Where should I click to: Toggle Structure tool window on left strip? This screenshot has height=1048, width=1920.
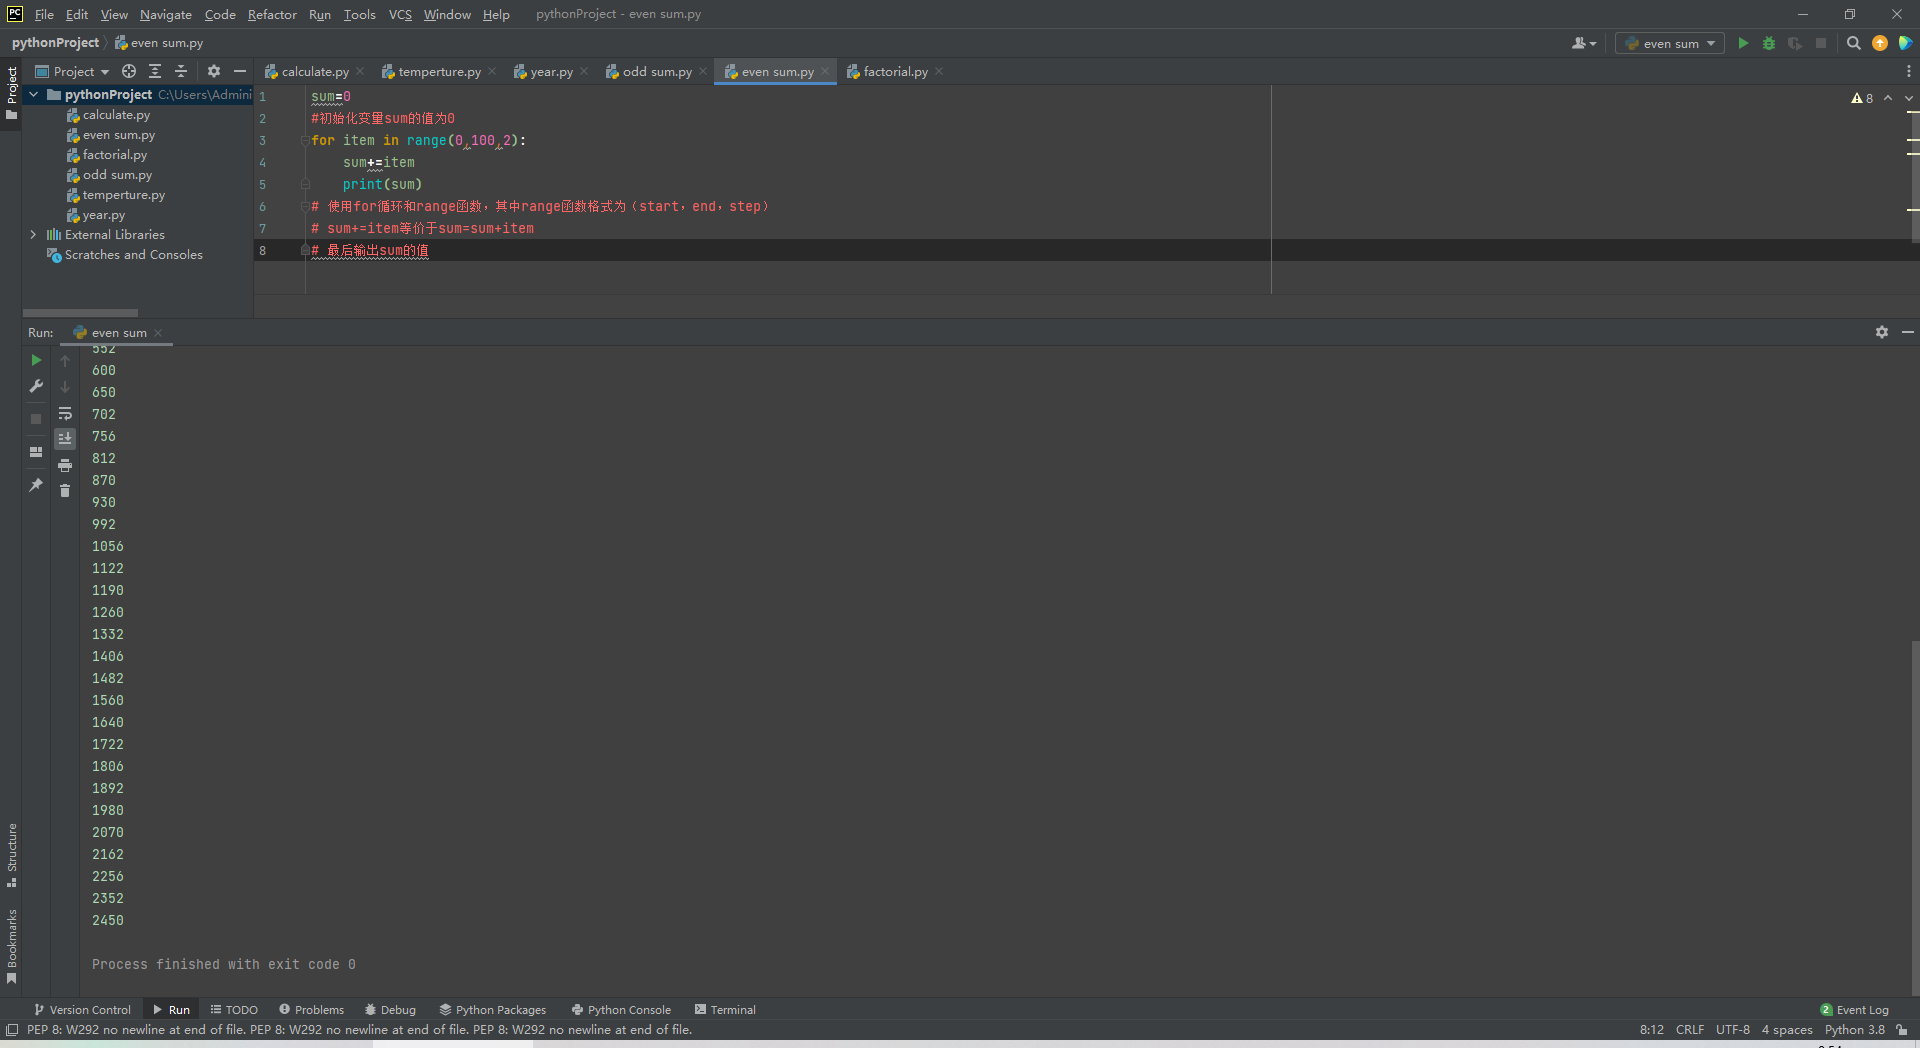coord(12,855)
